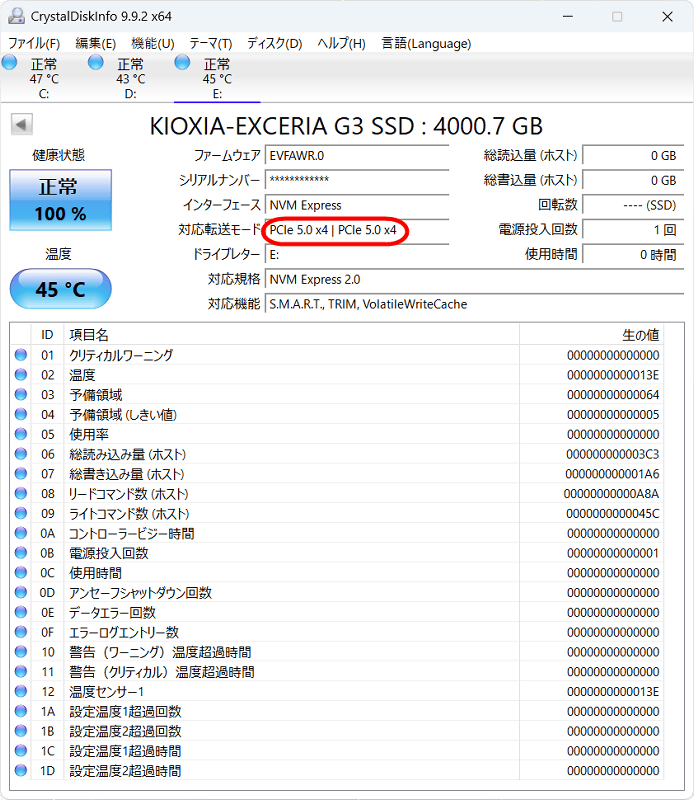This screenshot has height=800, width=694.
Task: Select the C: drive tab at 47 °C
Action: pyautogui.click(x=43, y=78)
